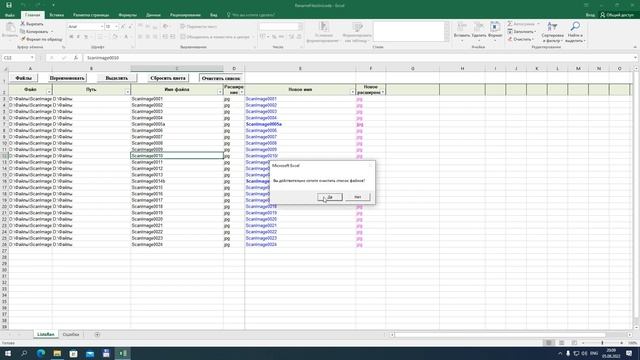Open the Name Box dropdown arrow
The width and height of the screenshot is (640, 360).
pyautogui.click(x=32, y=58)
